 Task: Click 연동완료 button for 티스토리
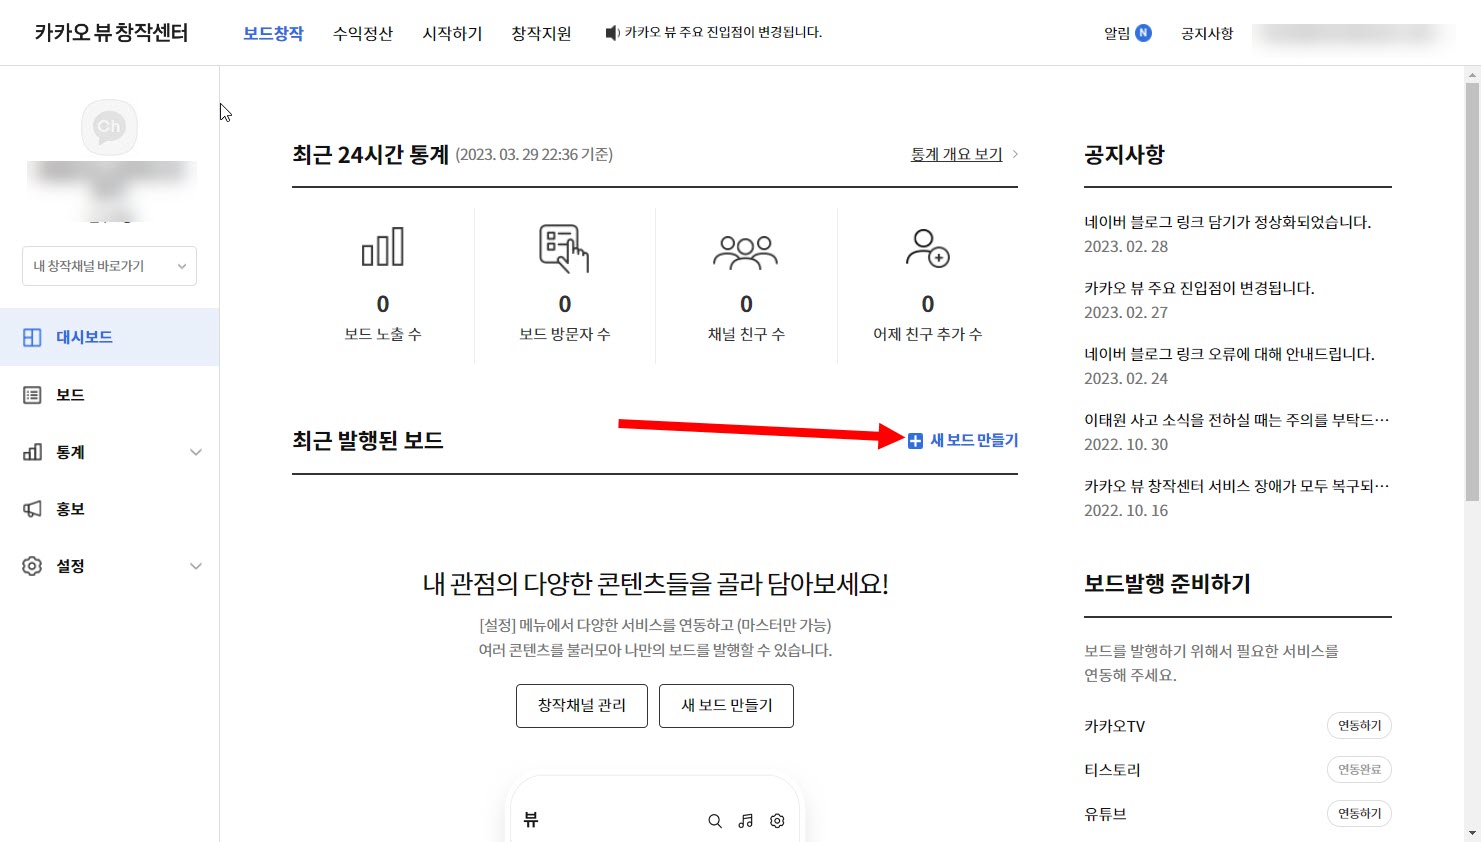click(1359, 770)
